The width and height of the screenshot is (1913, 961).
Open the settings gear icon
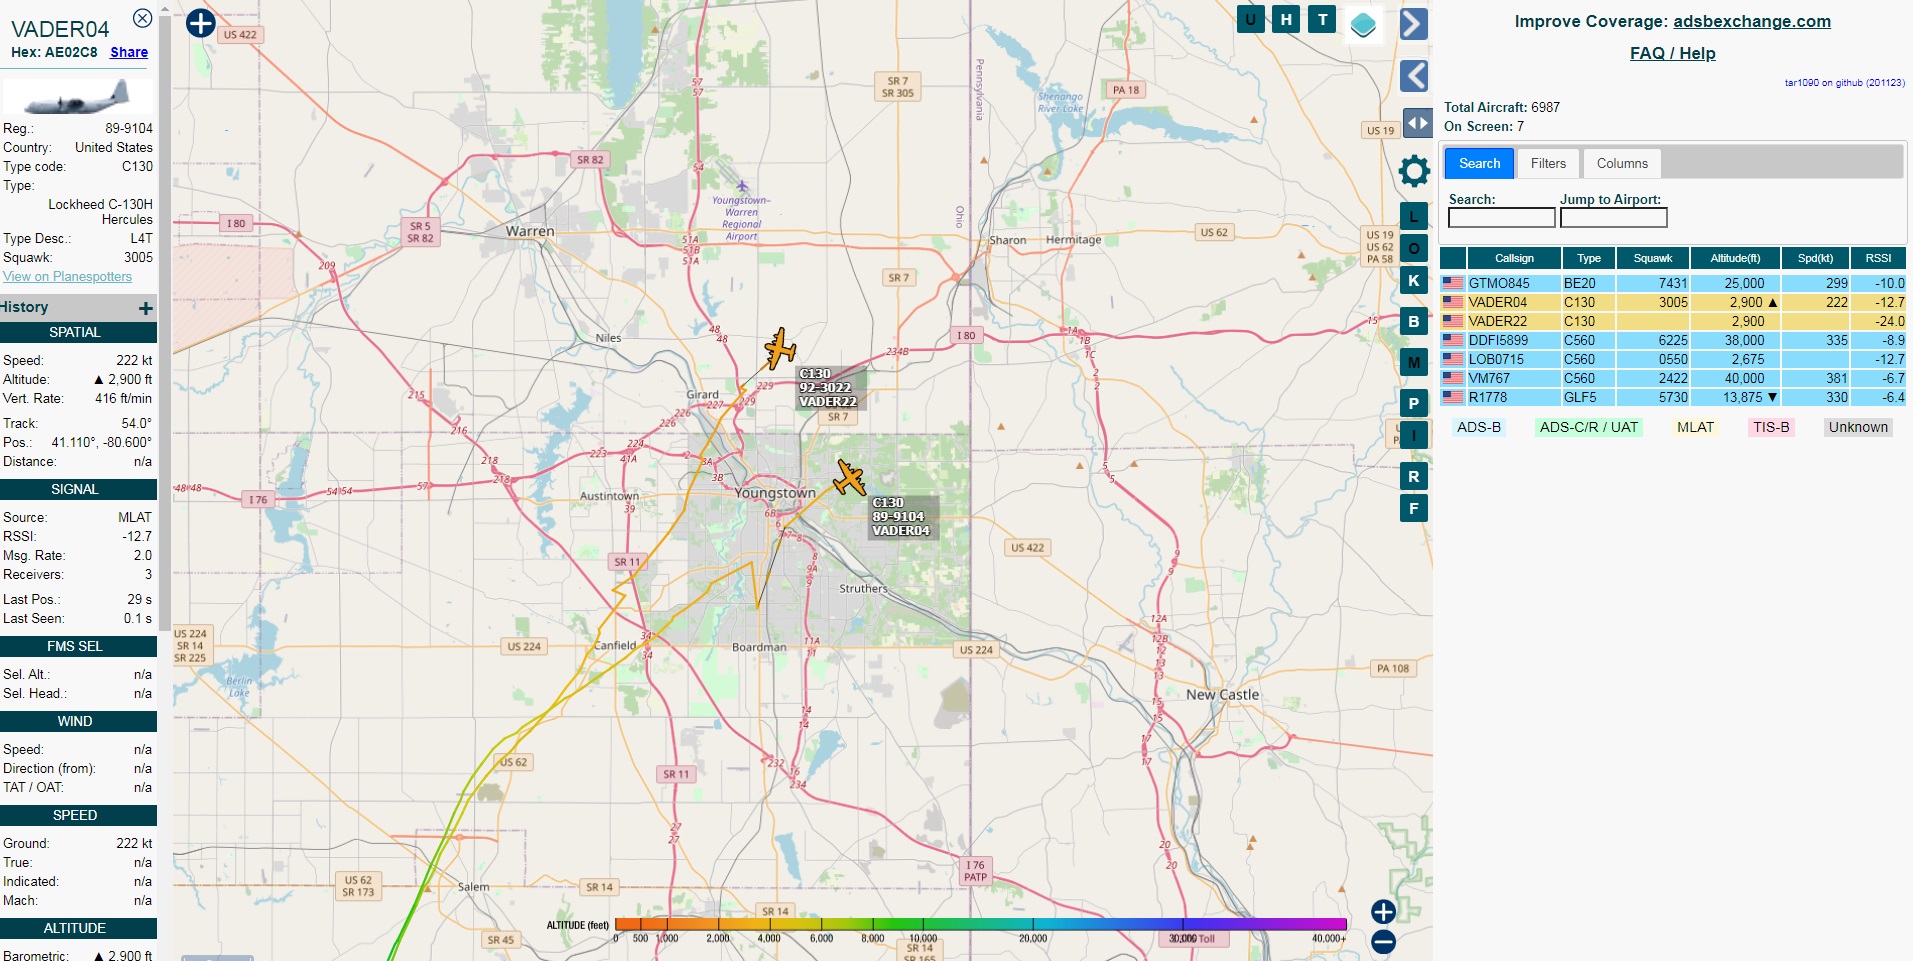pos(1414,171)
